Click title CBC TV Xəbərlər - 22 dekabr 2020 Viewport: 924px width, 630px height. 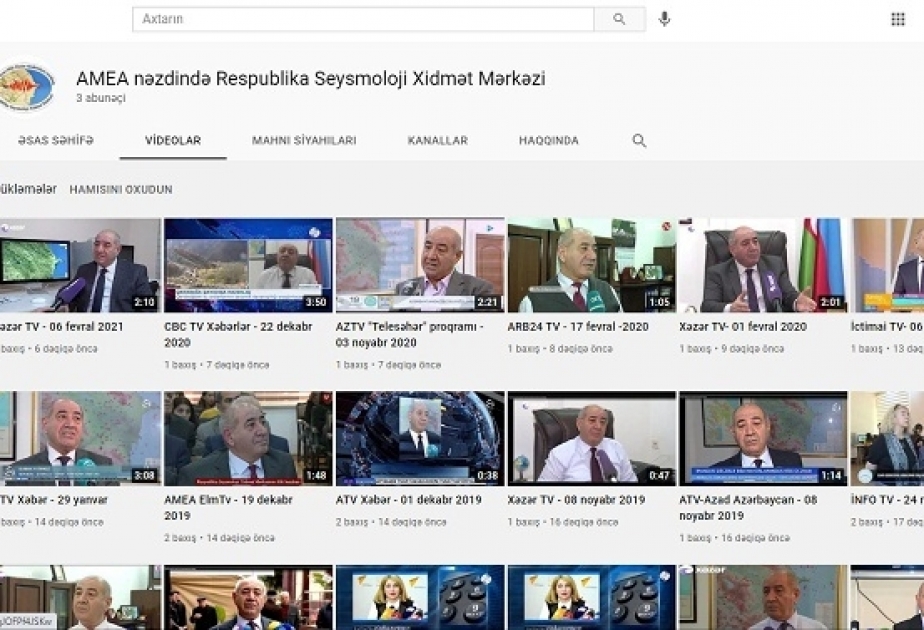tap(238, 334)
